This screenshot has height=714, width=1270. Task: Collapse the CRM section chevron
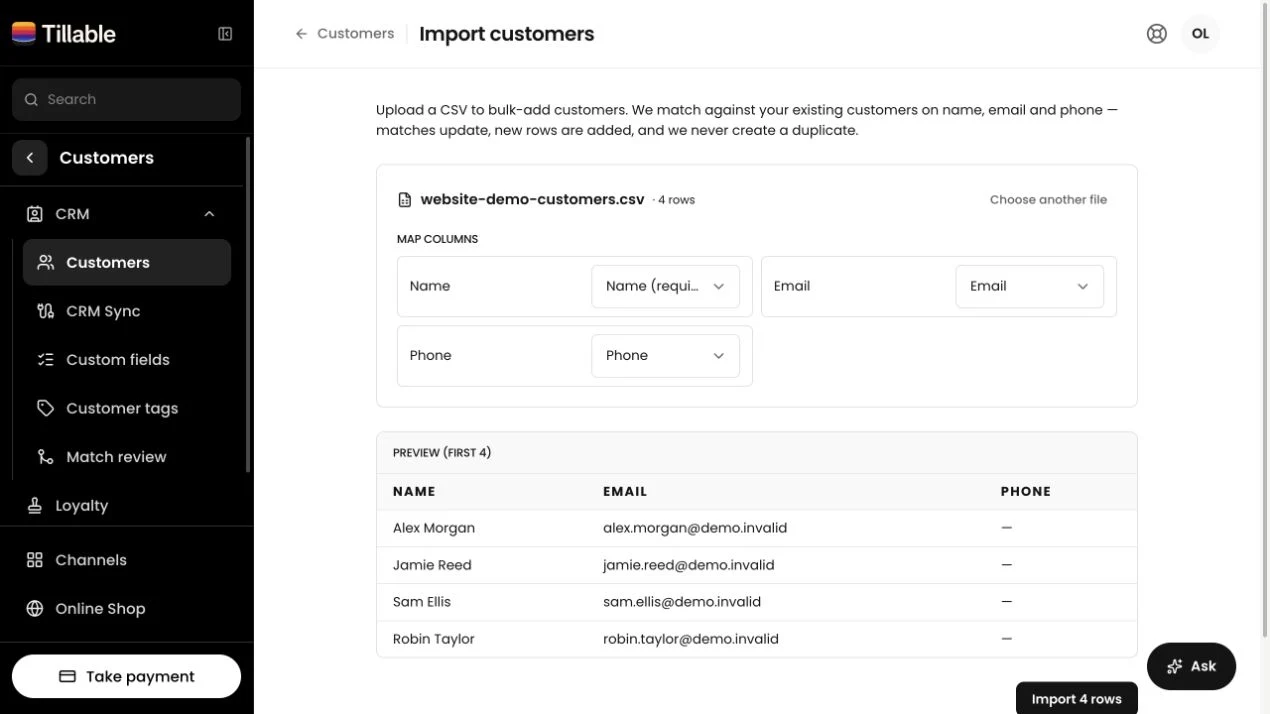pos(209,214)
